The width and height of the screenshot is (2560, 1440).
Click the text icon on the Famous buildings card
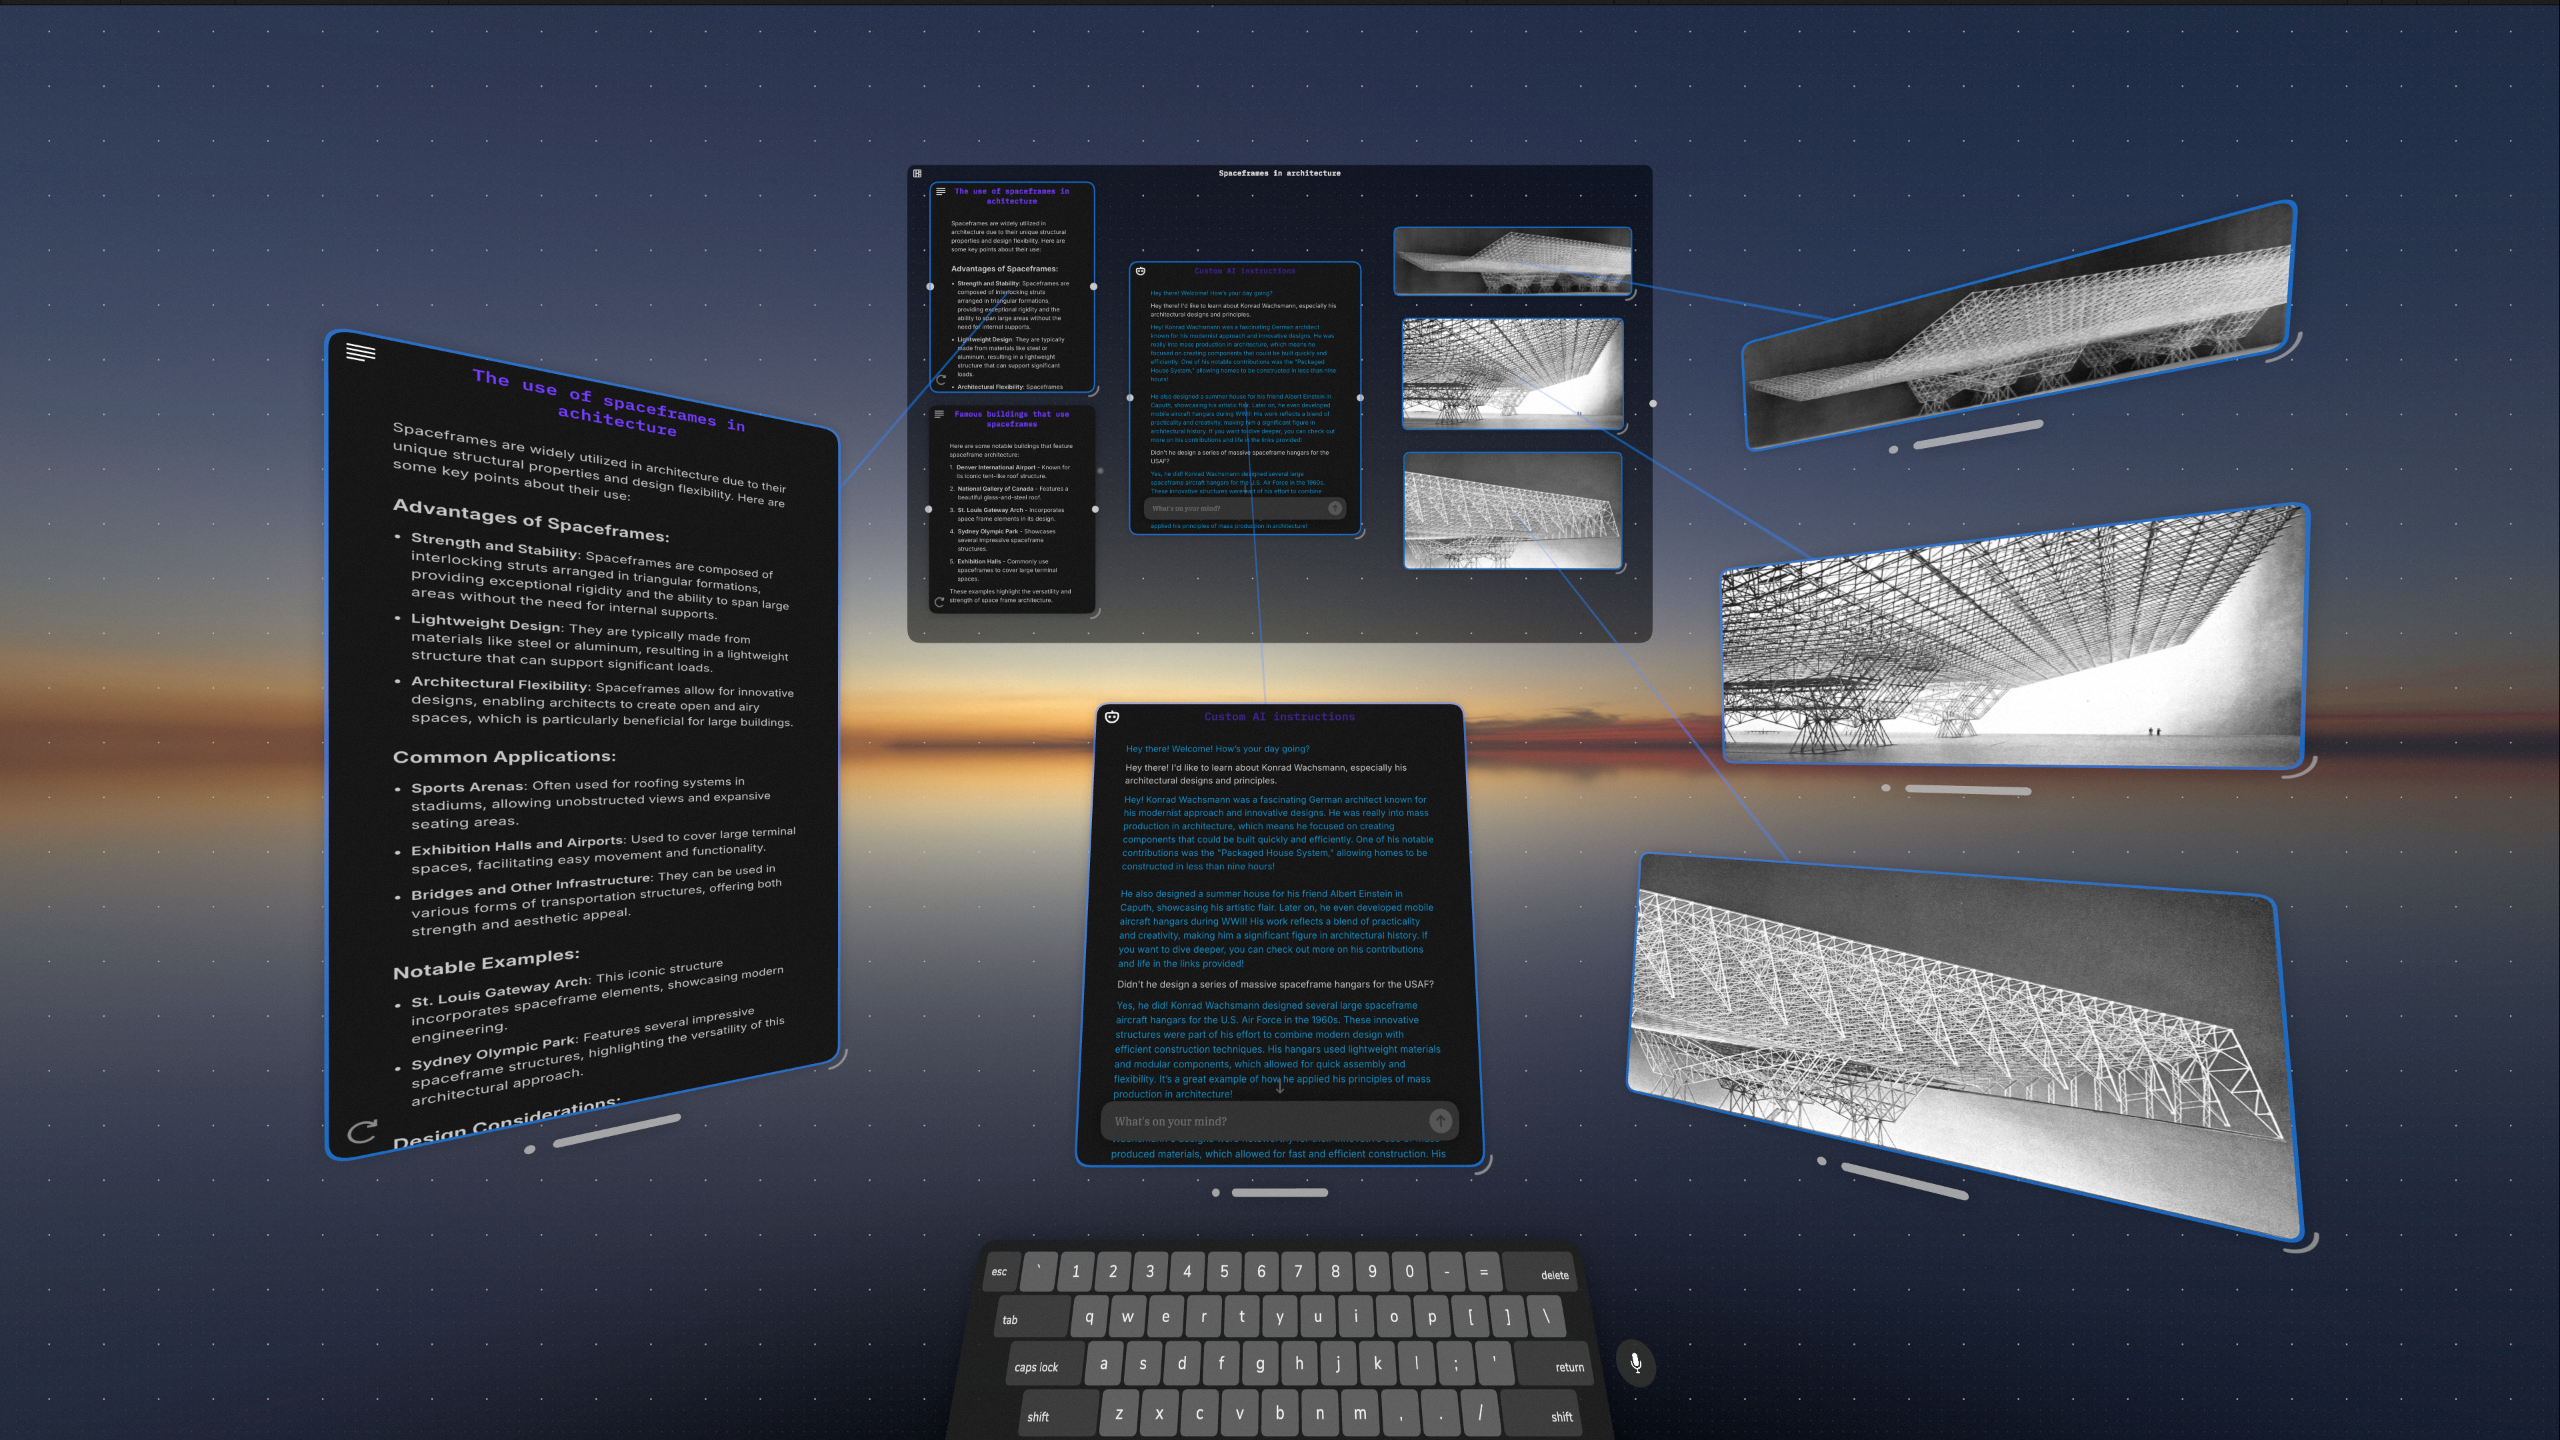(x=939, y=414)
